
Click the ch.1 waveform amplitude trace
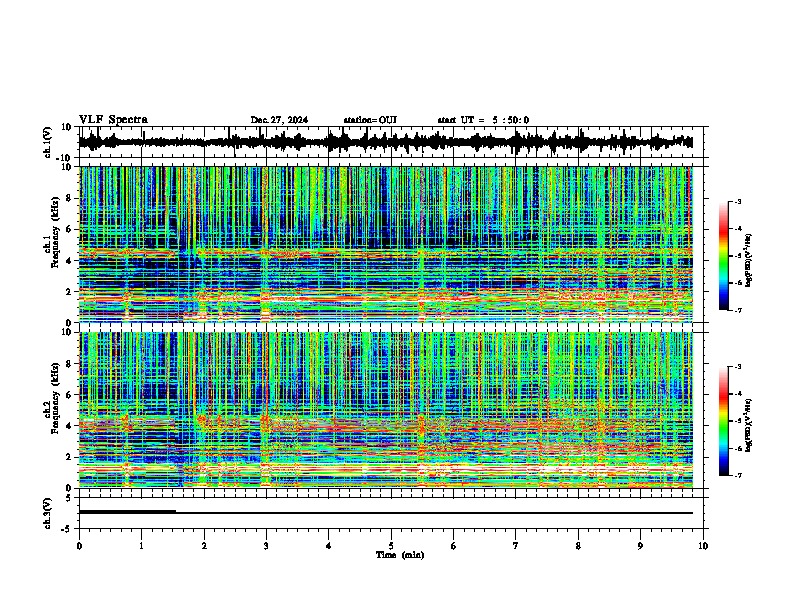(x=386, y=142)
